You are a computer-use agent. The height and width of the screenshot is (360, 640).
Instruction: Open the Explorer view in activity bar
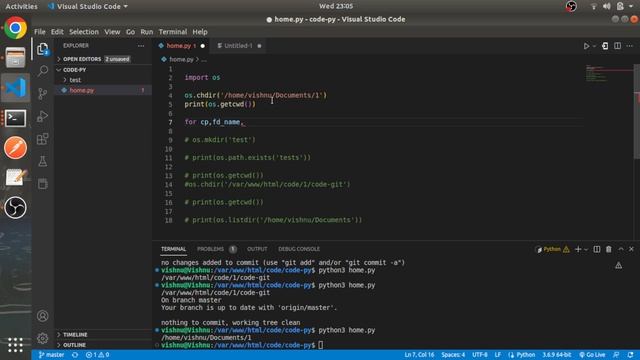pos(42,49)
